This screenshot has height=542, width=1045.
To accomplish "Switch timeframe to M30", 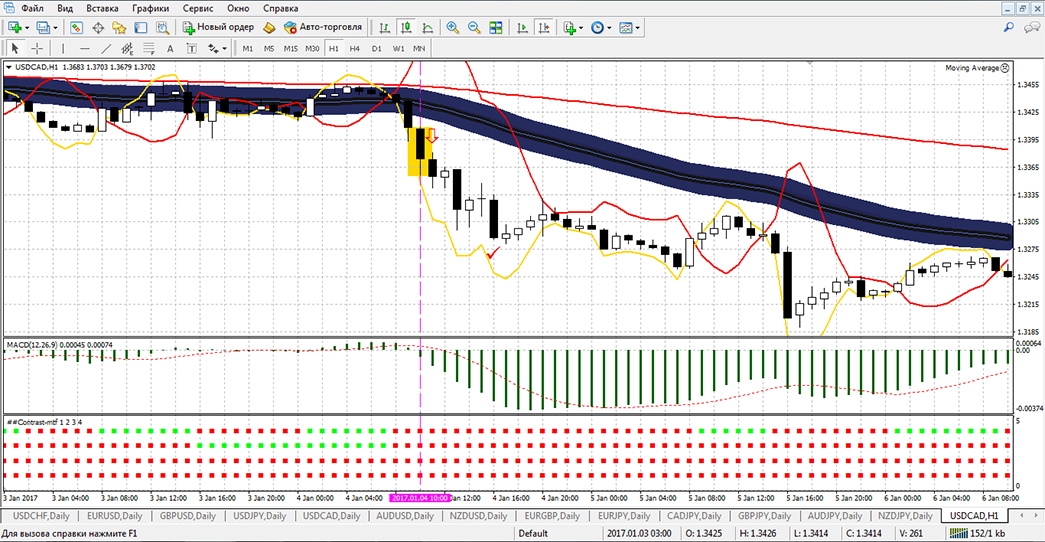I will point(312,48).
